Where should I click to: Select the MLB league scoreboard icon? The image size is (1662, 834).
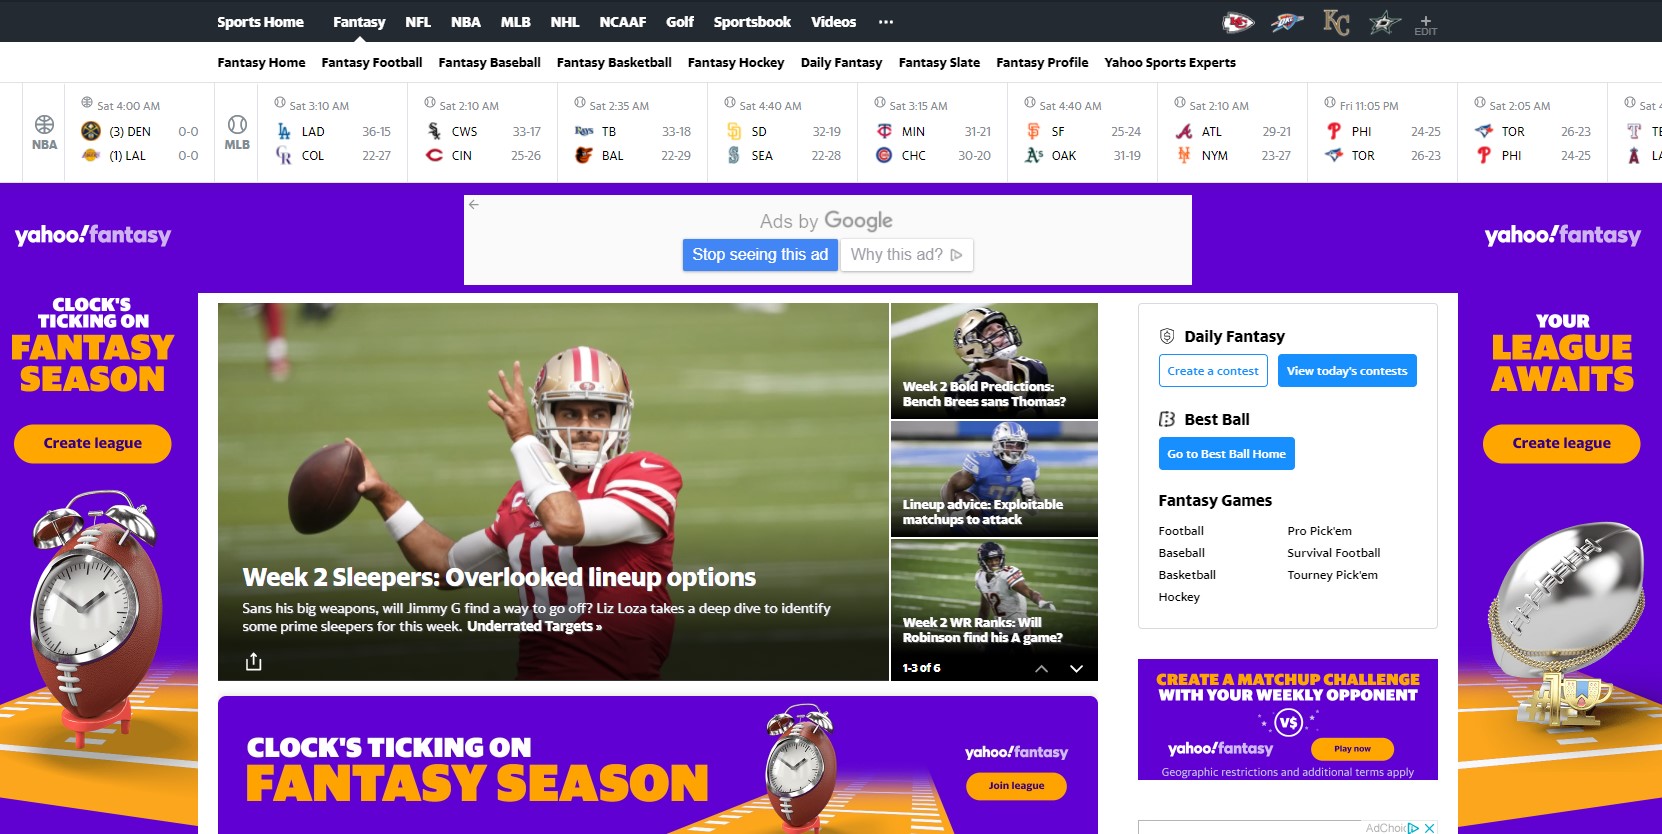[237, 132]
